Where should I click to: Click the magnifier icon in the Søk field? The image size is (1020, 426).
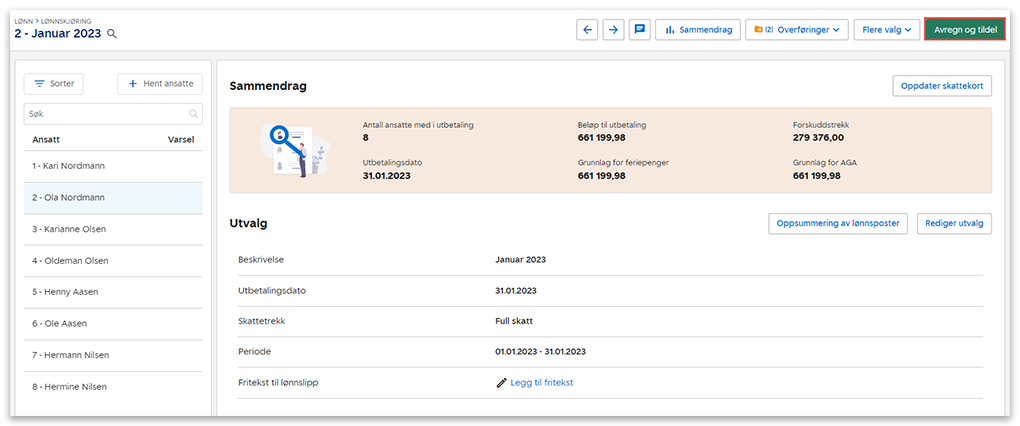pos(193,114)
